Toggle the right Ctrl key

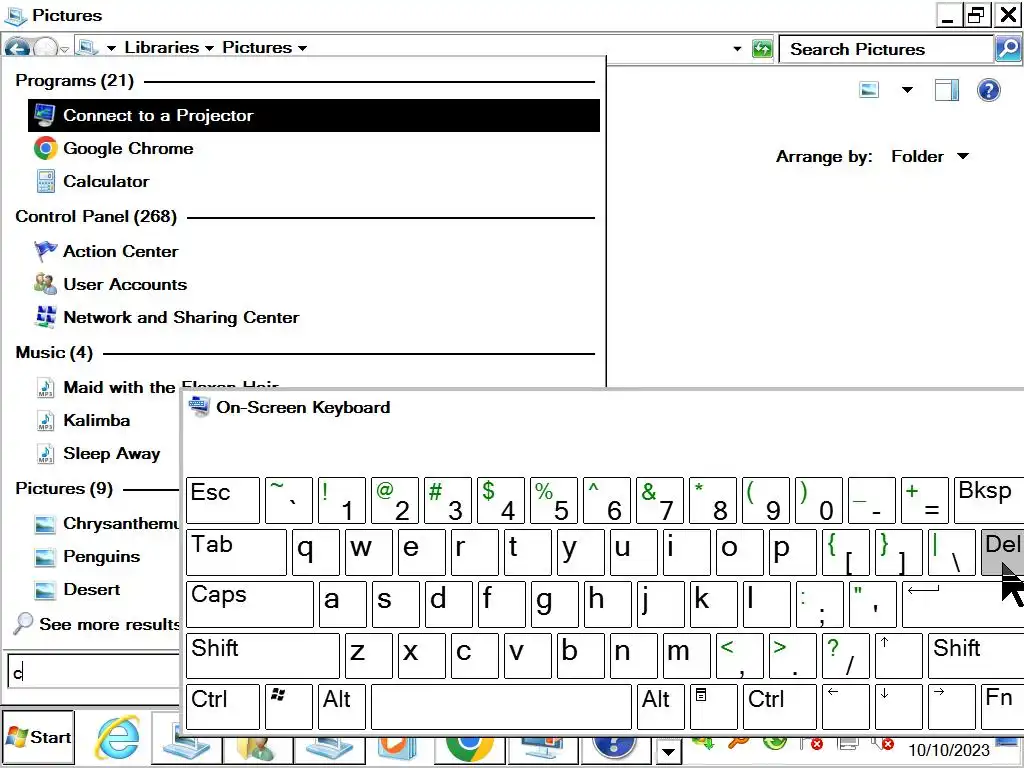click(780, 707)
